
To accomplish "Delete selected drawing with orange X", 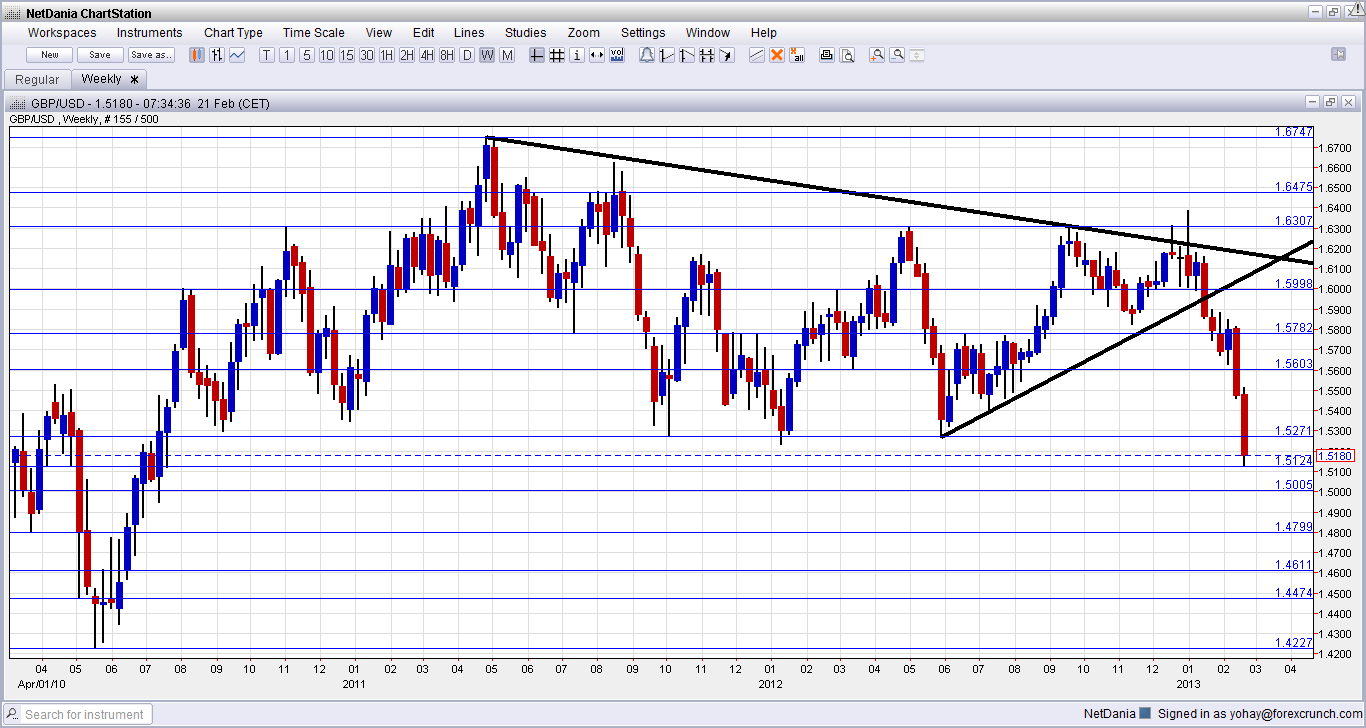I will pos(777,55).
